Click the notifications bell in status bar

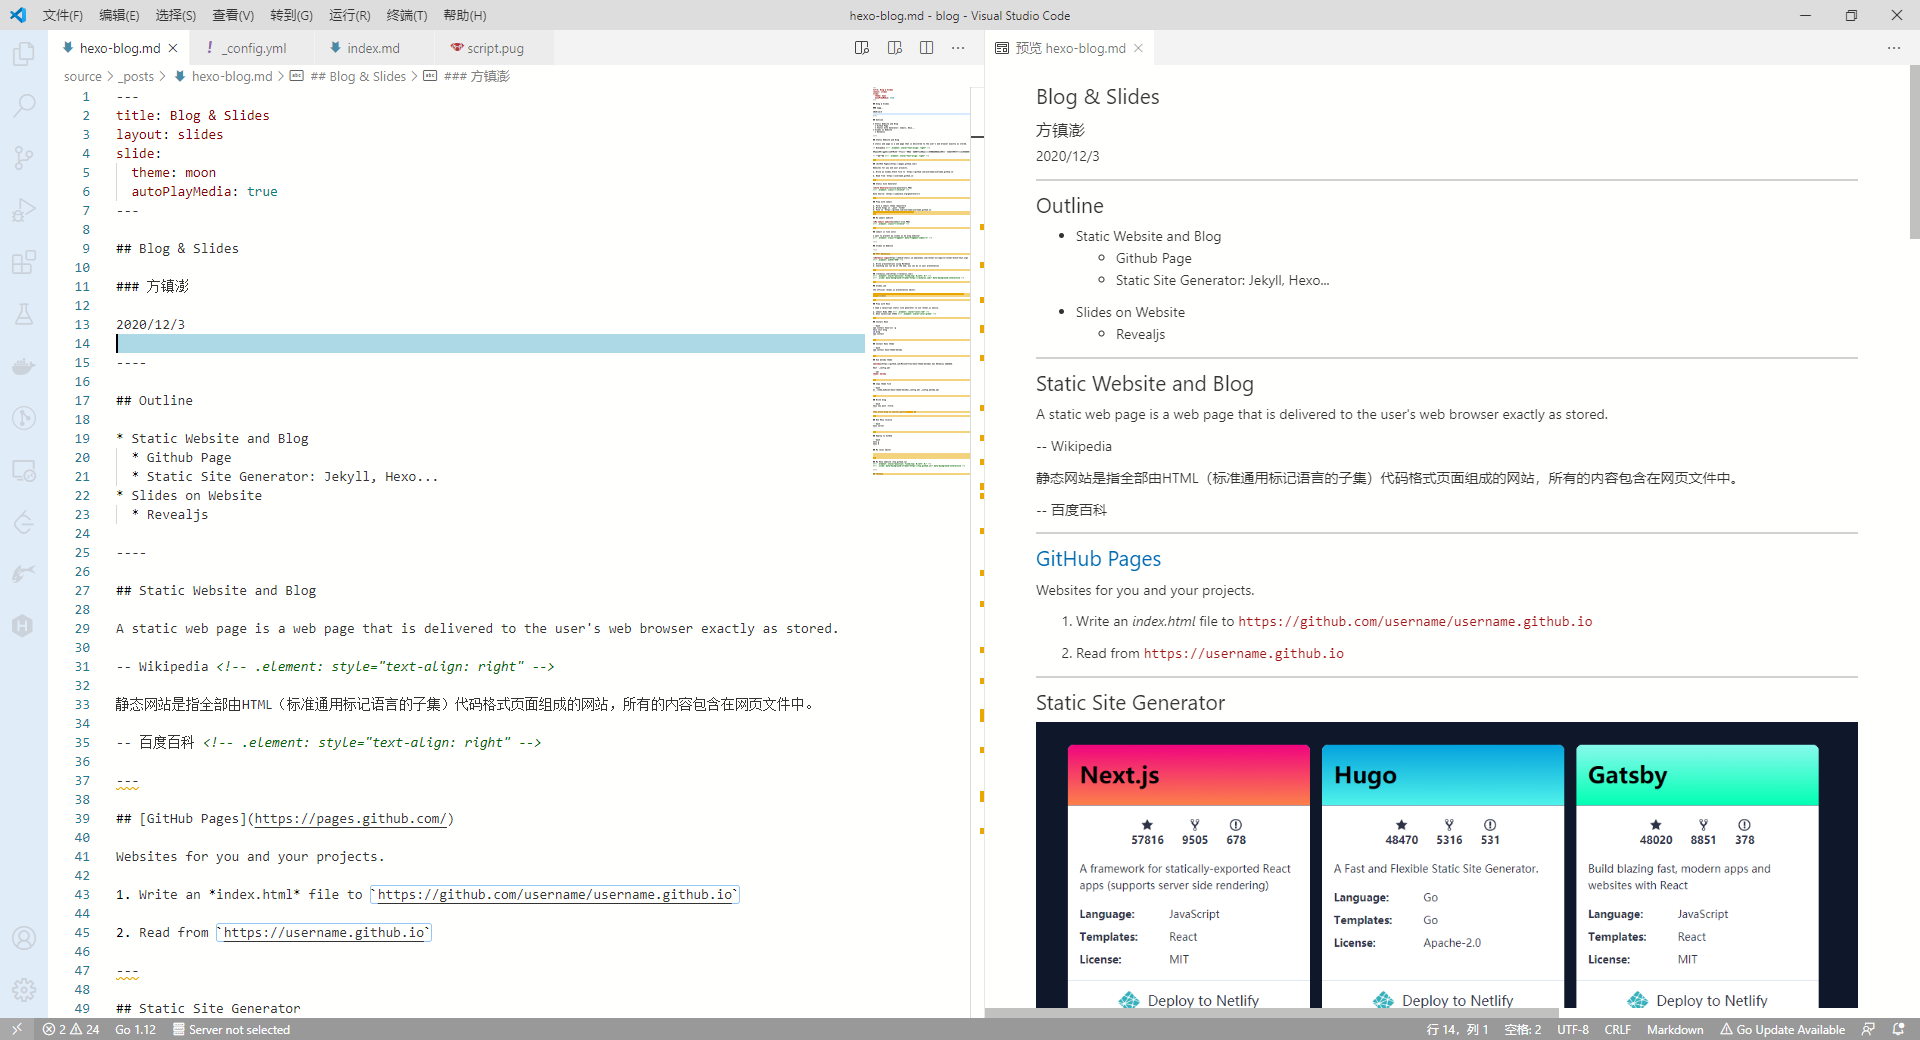[x=1898, y=1029]
